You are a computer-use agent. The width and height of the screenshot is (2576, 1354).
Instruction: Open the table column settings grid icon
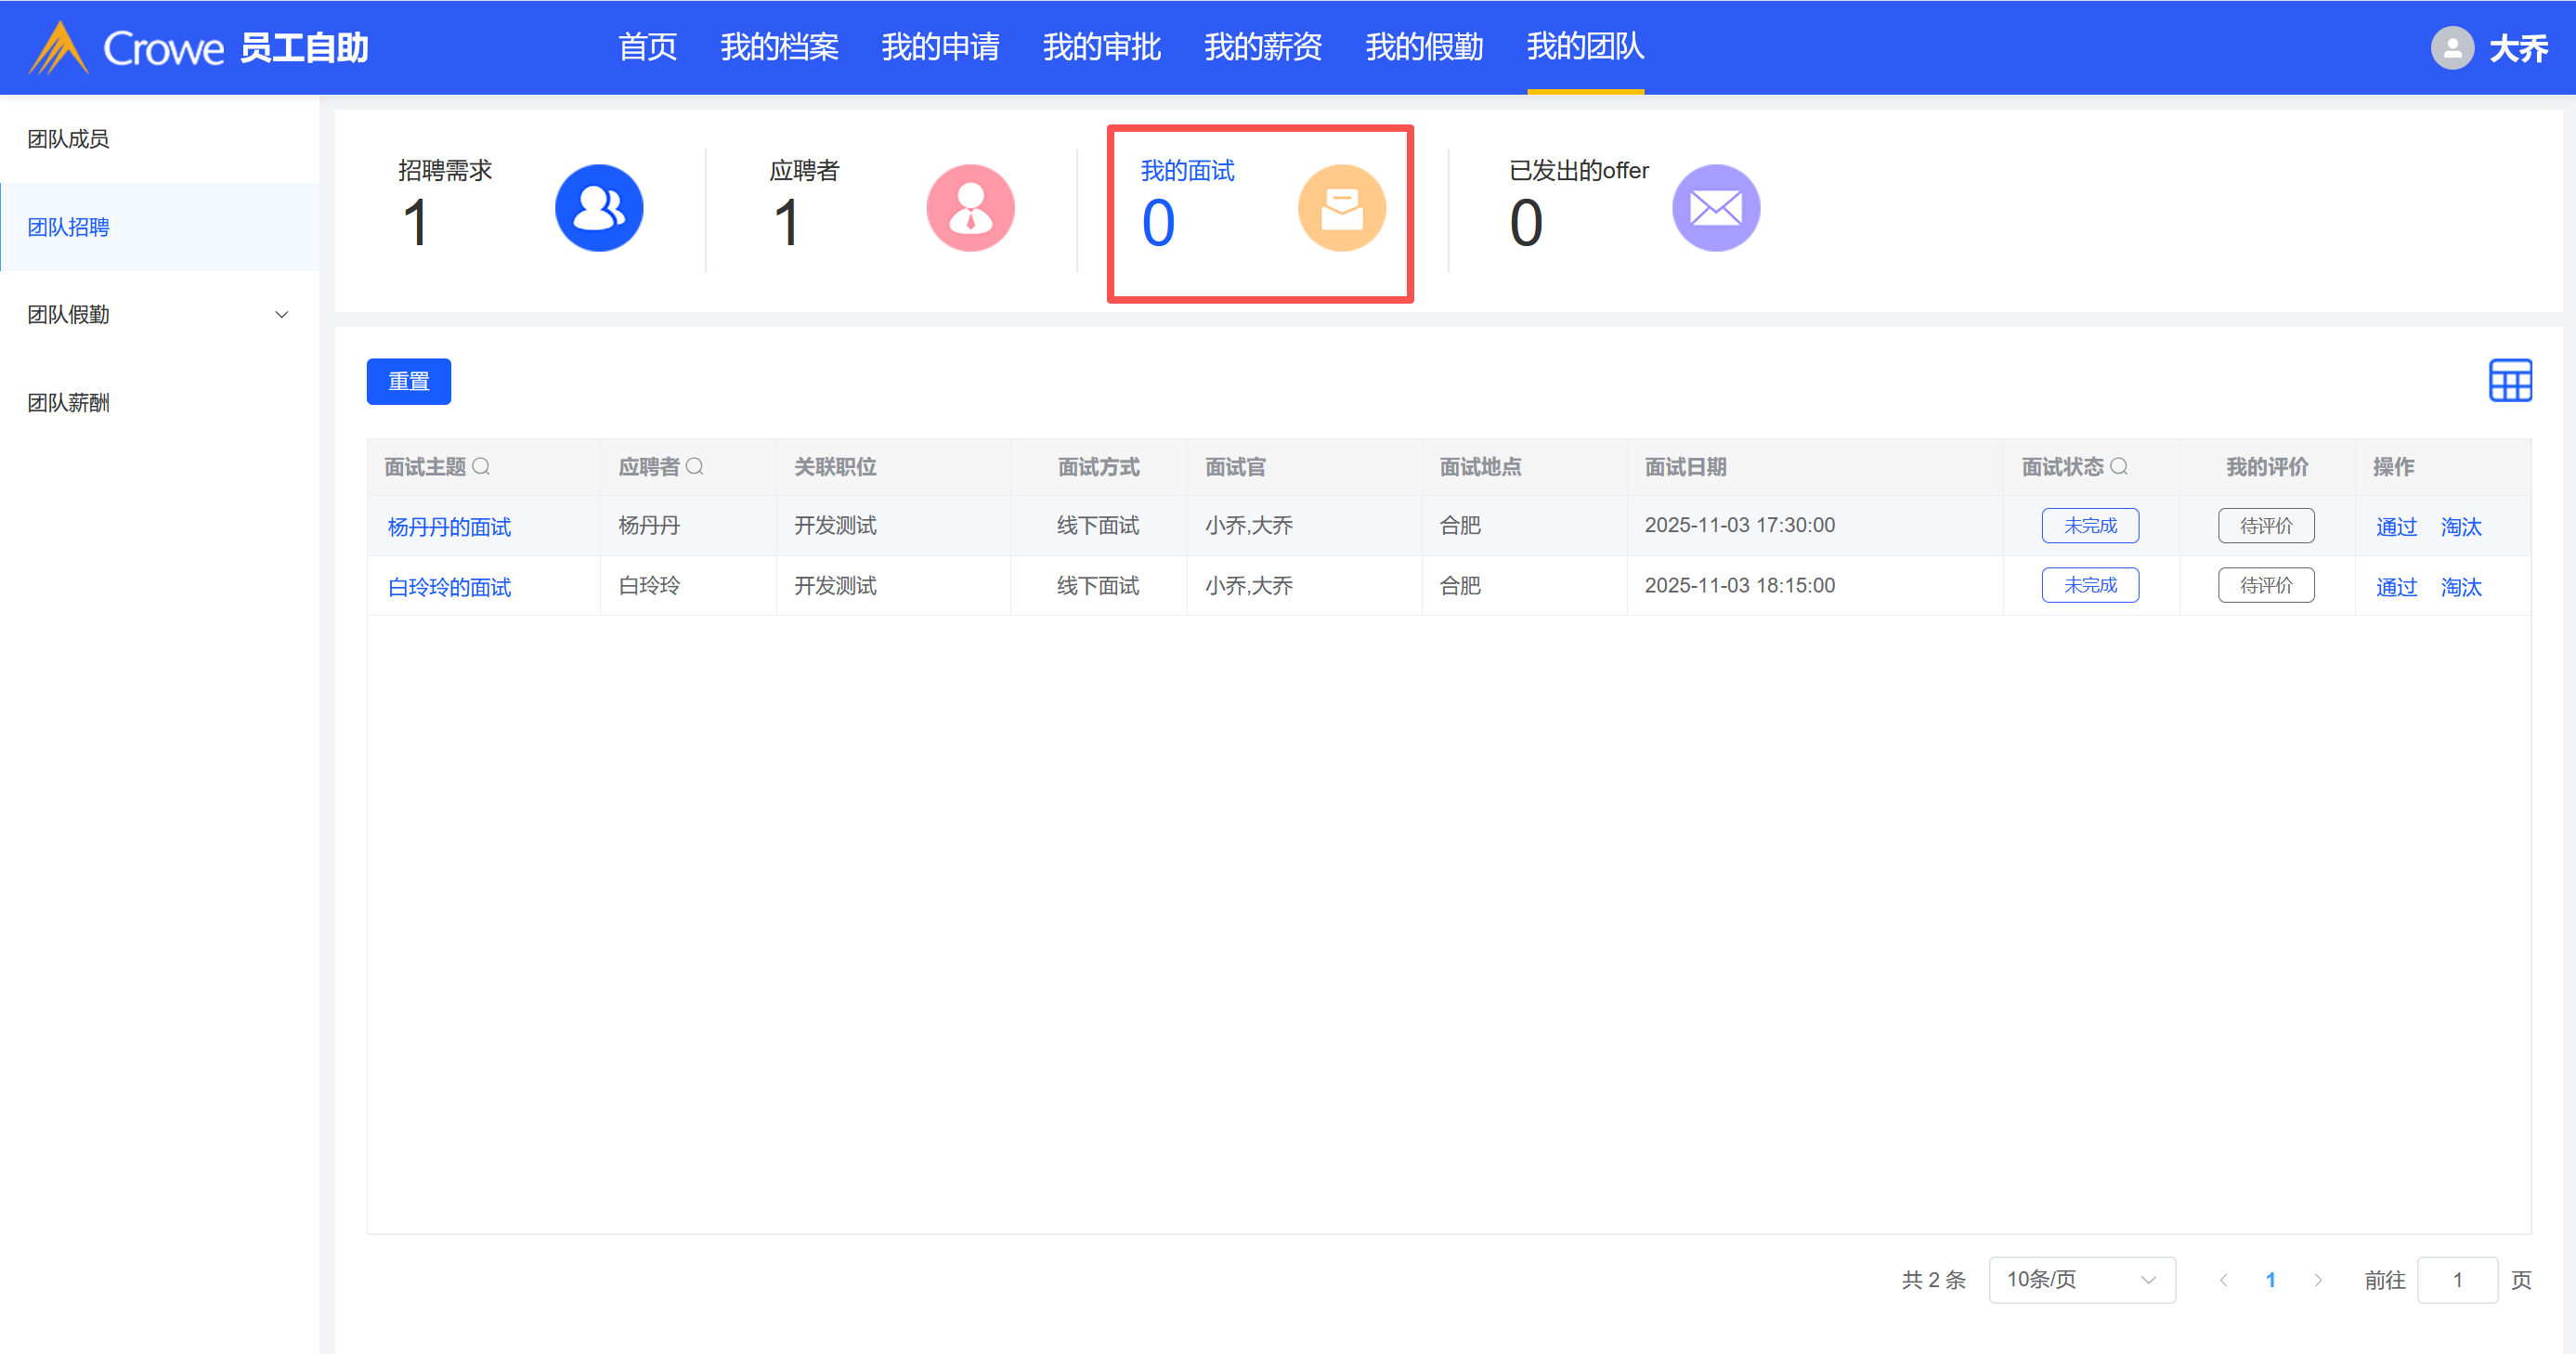pos(2509,381)
